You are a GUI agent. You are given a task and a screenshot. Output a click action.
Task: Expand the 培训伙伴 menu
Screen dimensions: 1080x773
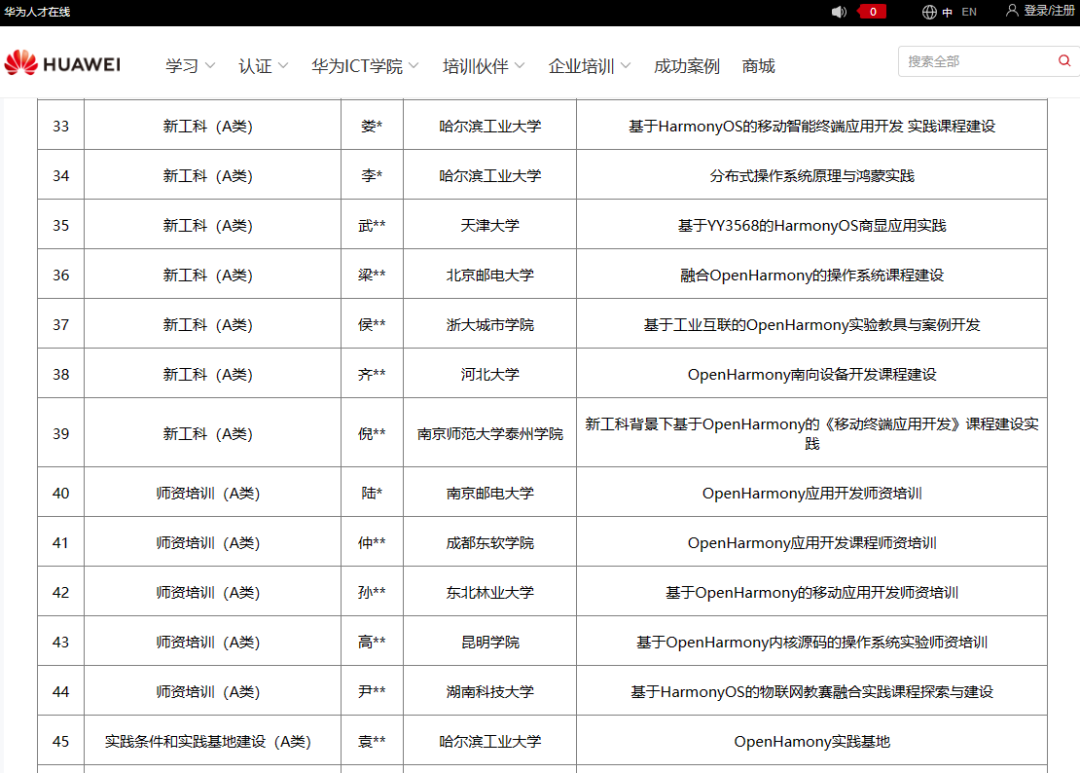[x=484, y=66]
